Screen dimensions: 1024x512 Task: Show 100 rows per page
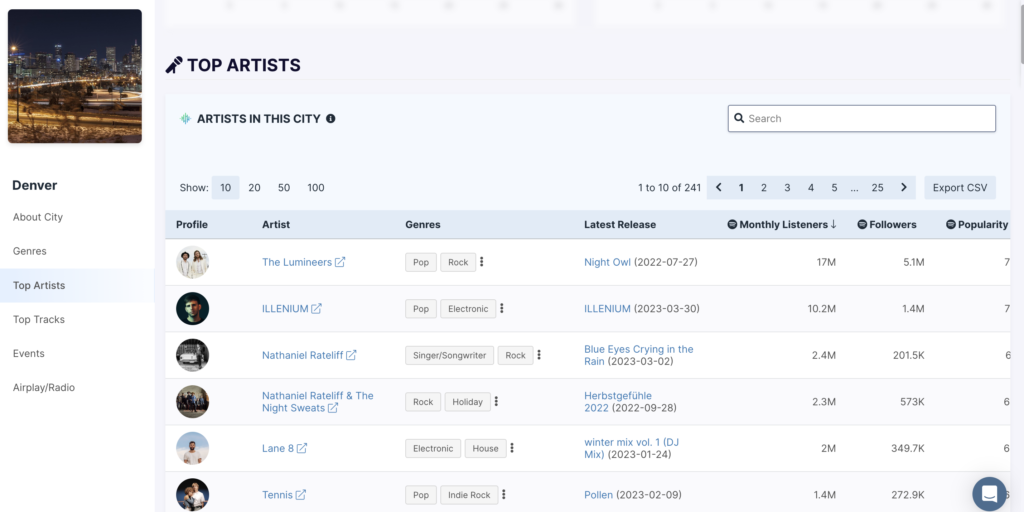point(315,187)
